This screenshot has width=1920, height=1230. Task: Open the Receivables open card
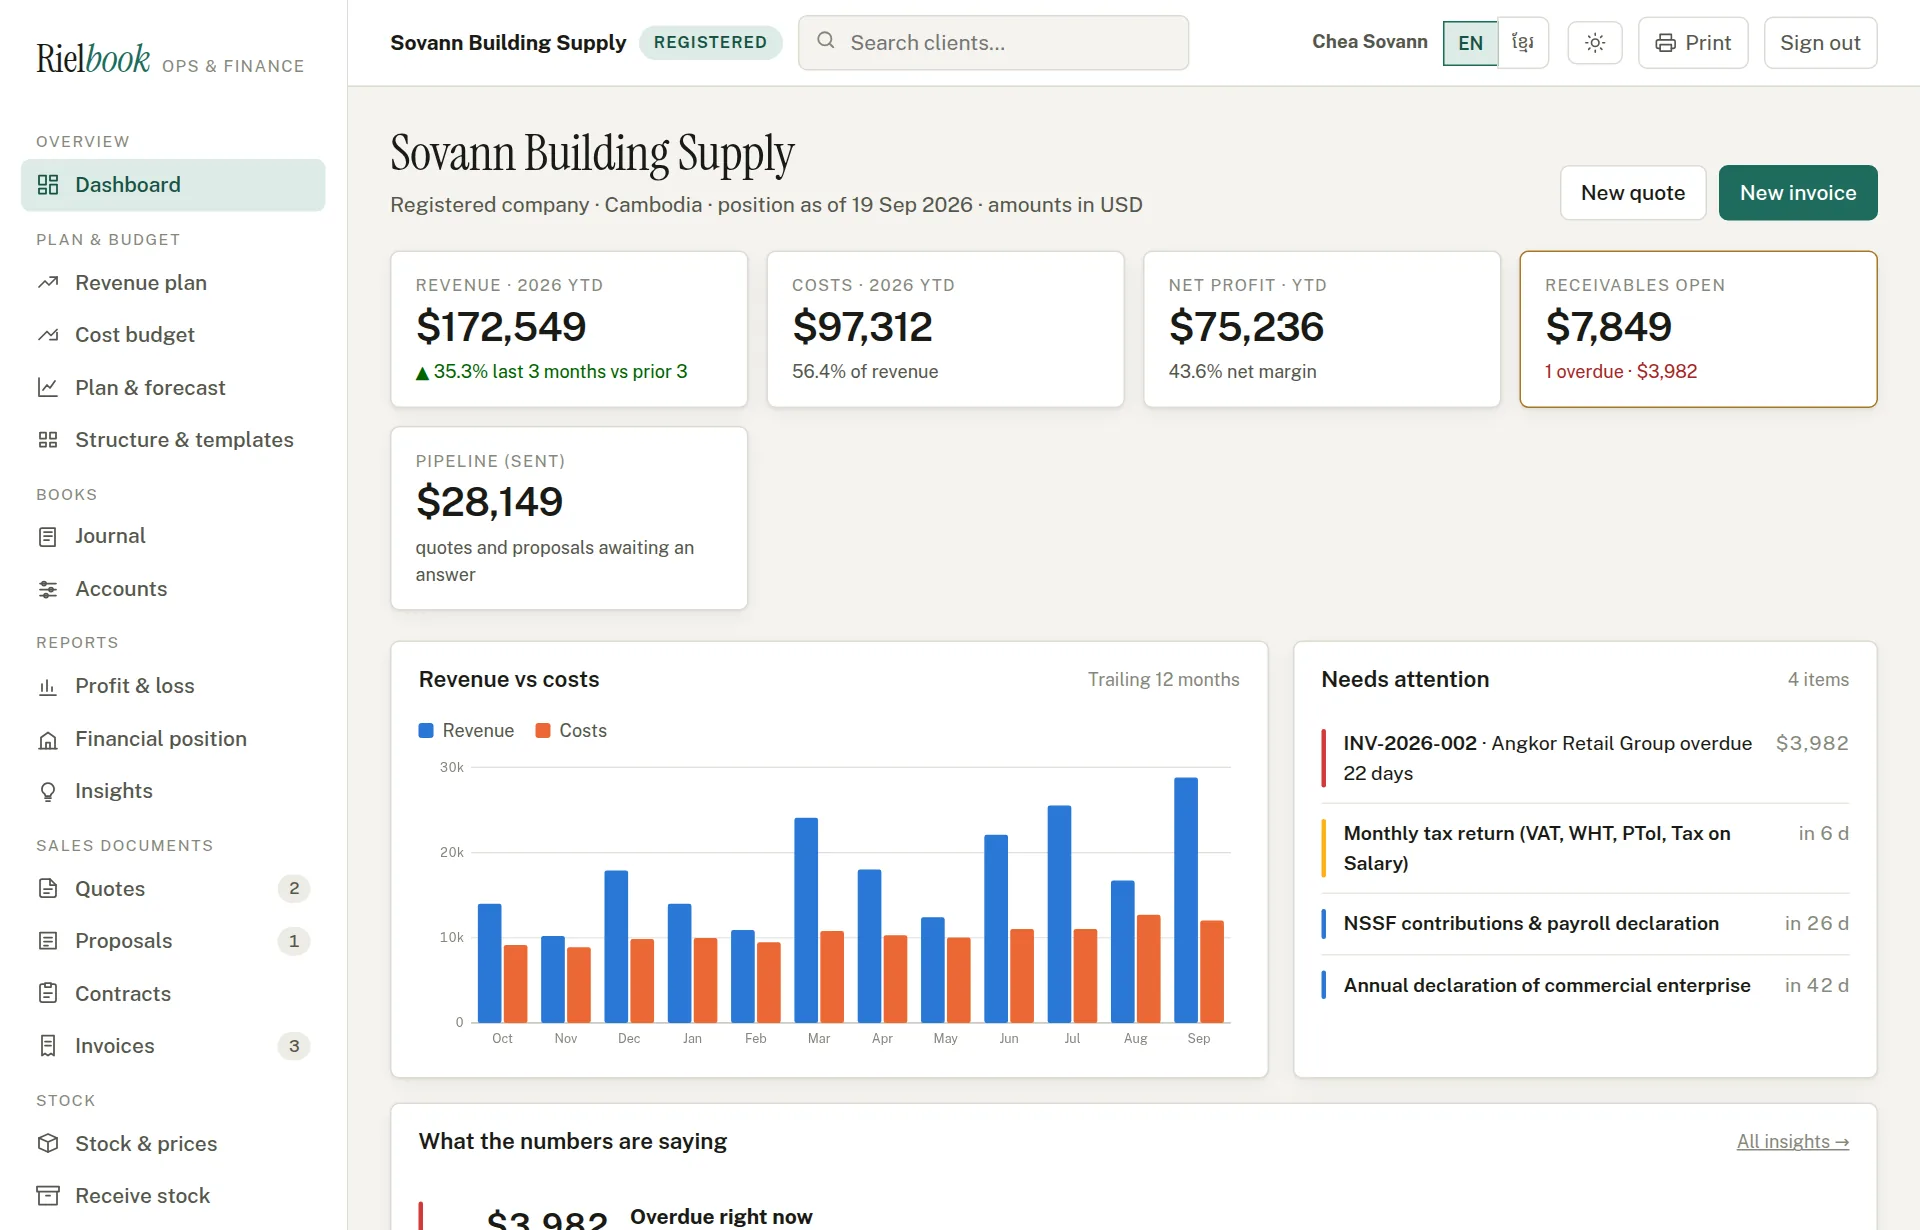(1698, 329)
